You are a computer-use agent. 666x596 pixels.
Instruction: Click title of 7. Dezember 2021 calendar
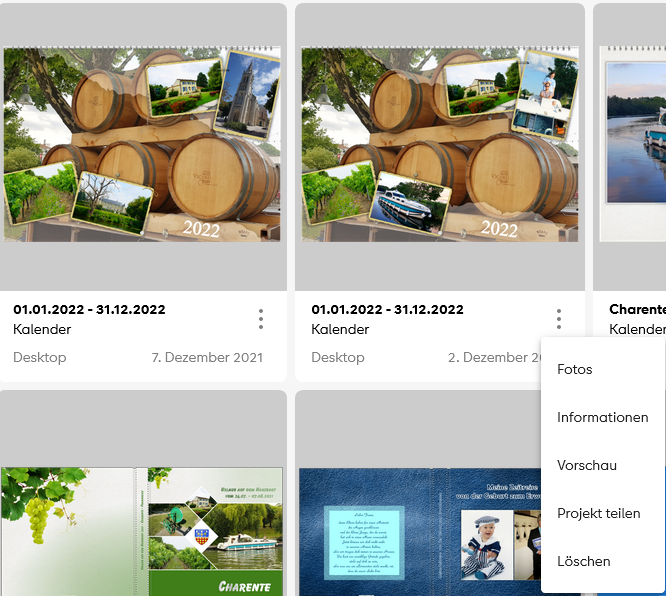coord(89,309)
